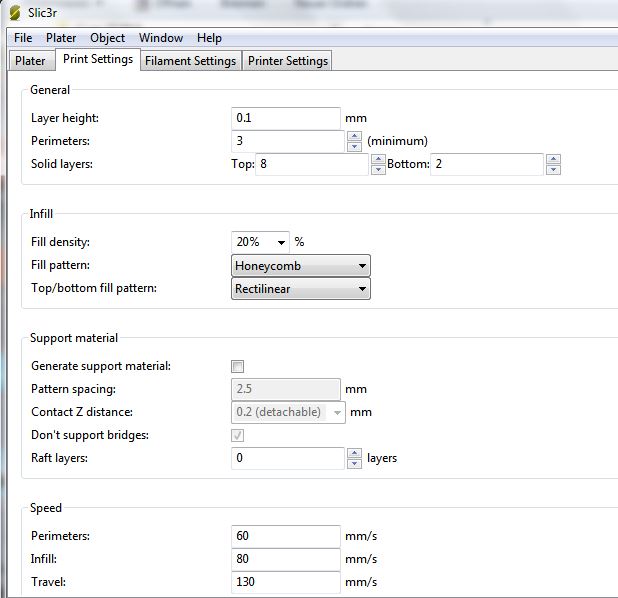Click the Speed section heading
The height and width of the screenshot is (598, 618).
pos(46,508)
